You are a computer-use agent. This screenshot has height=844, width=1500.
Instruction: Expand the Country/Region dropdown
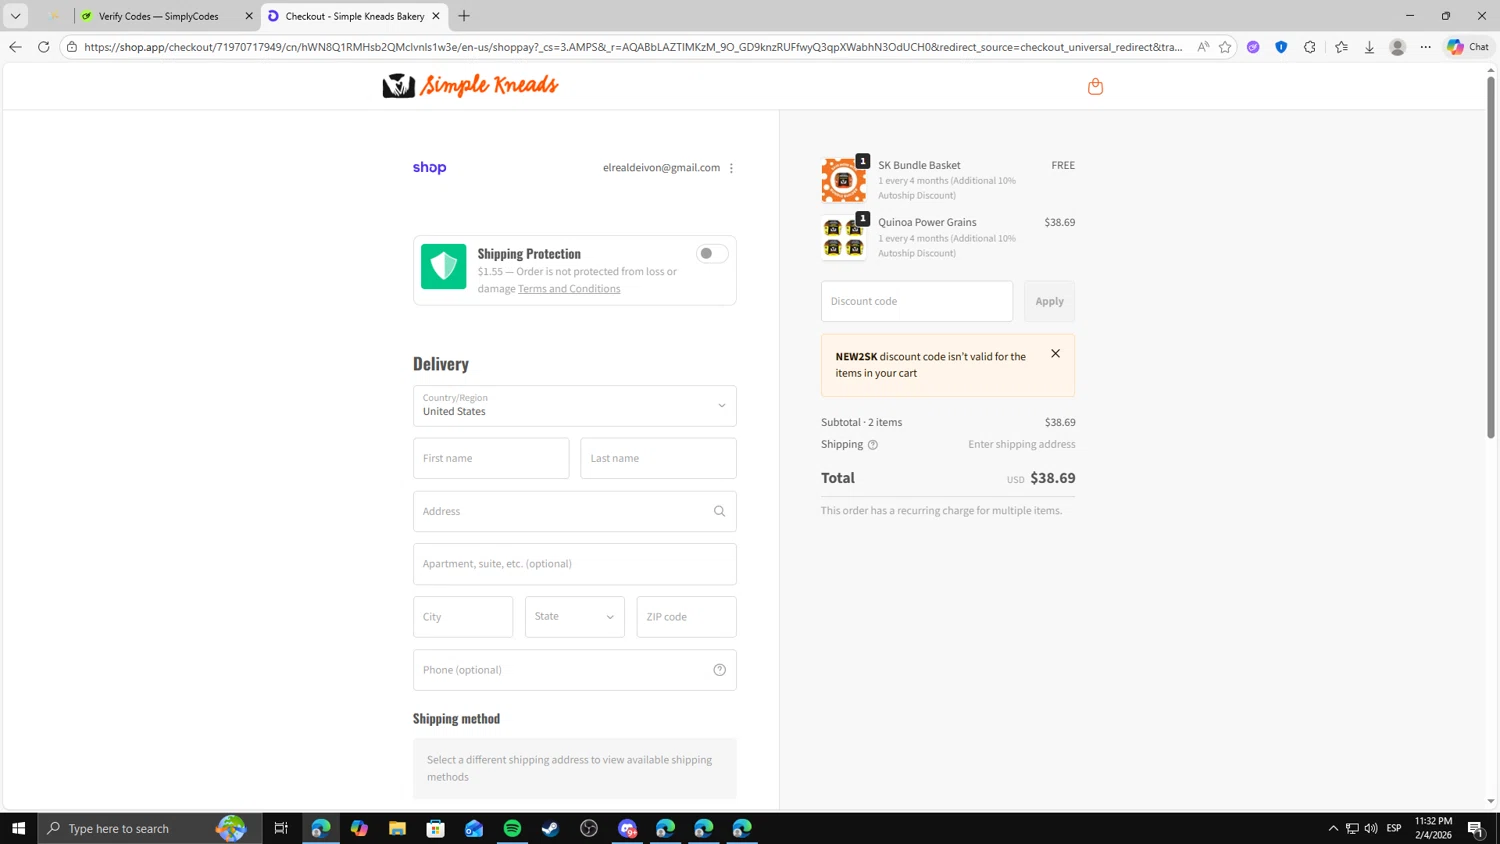pos(575,406)
